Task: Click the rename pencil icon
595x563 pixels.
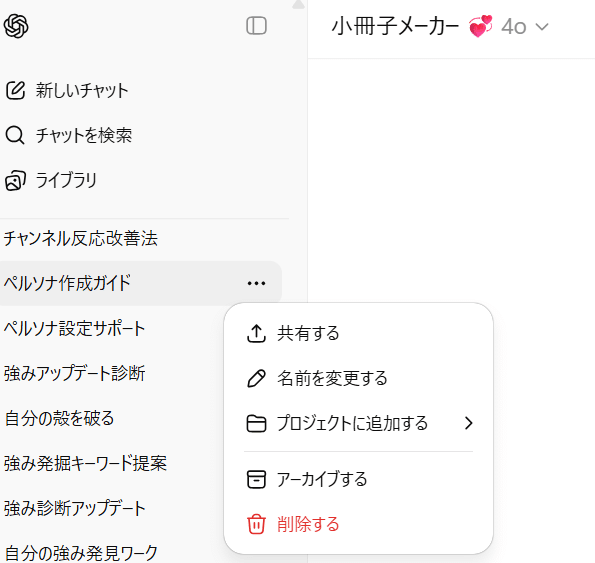Action: [x=257, y=378]
